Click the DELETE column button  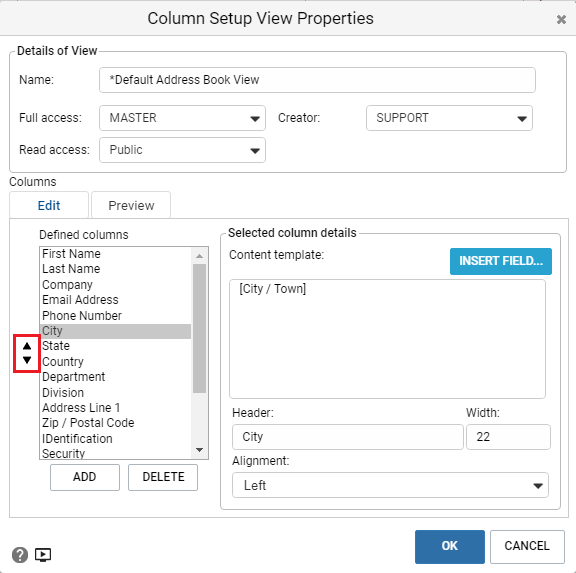tap(163, 477)
